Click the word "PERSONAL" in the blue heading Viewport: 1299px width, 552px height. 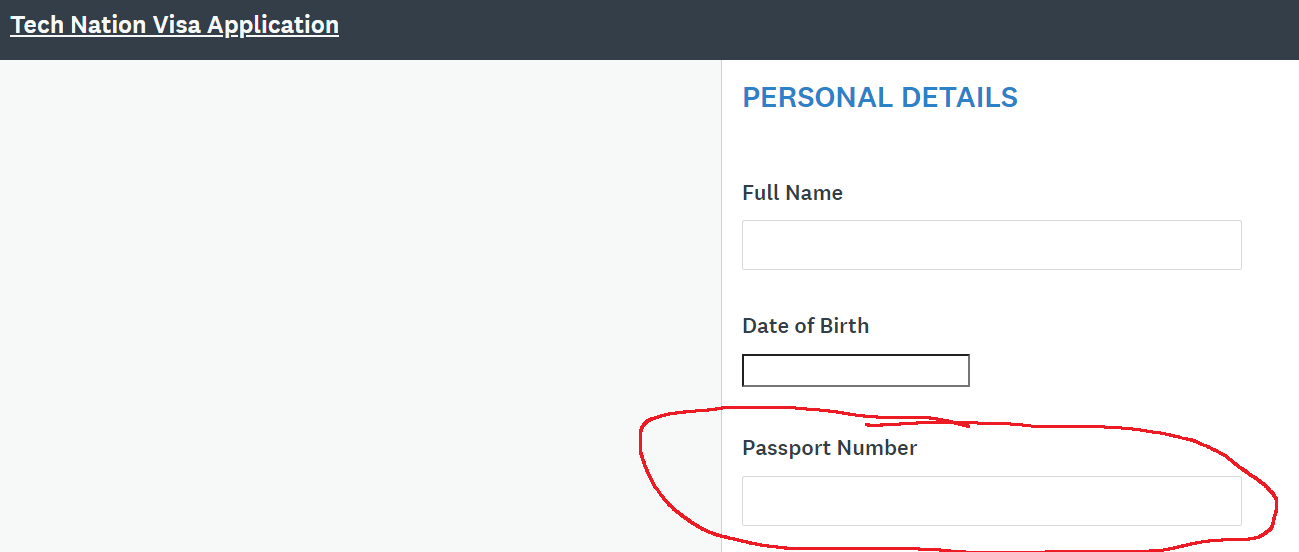click(x=817, y=98)
